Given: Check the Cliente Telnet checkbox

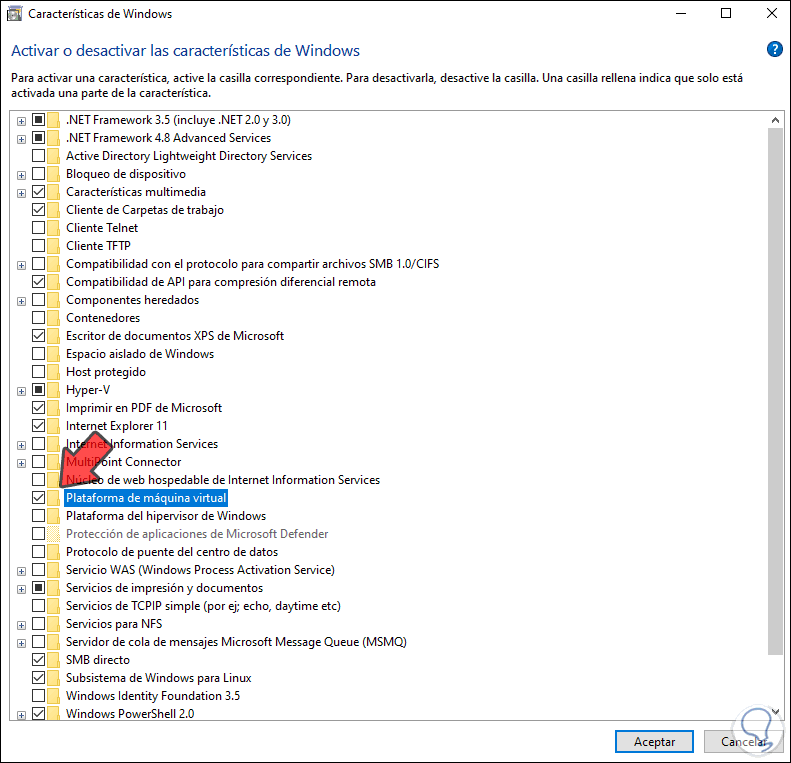Looking at the screenshot, I should [38, 228].
